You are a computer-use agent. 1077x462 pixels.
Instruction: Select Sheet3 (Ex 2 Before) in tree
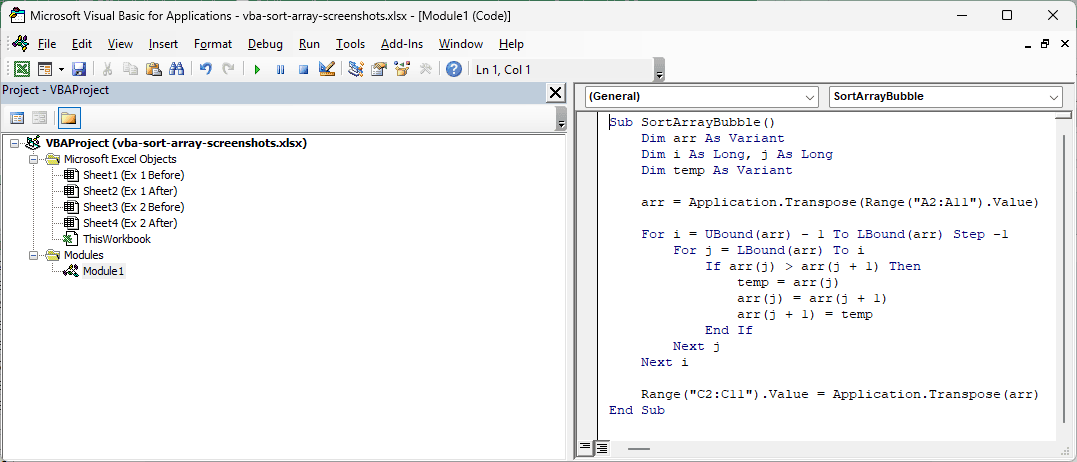[133, 207]
